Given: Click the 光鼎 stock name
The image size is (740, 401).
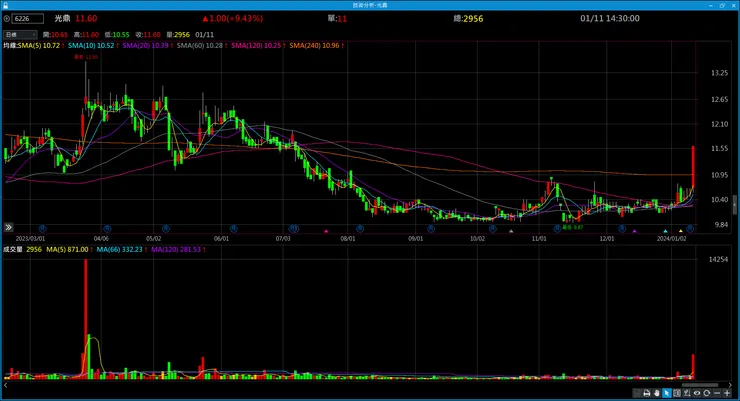Looking at the screenshot, I should click(62, 19).
